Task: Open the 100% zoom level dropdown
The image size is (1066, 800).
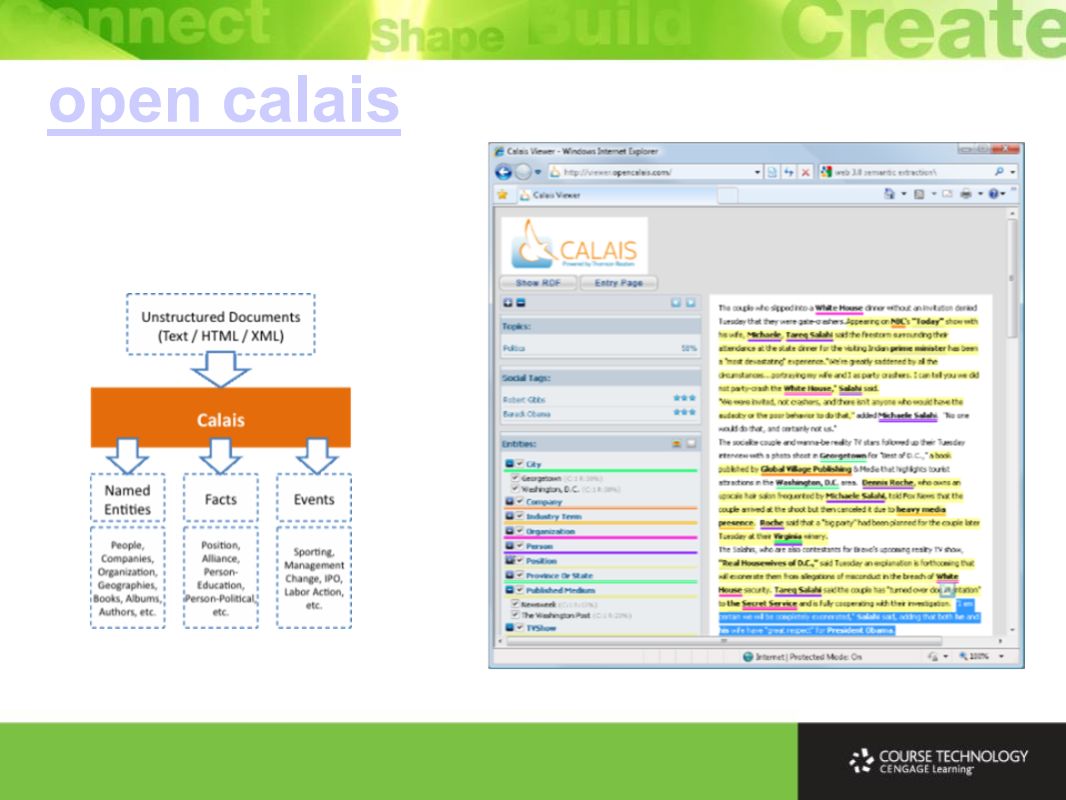Action: pyautogui.click(x=1001, y=657)
